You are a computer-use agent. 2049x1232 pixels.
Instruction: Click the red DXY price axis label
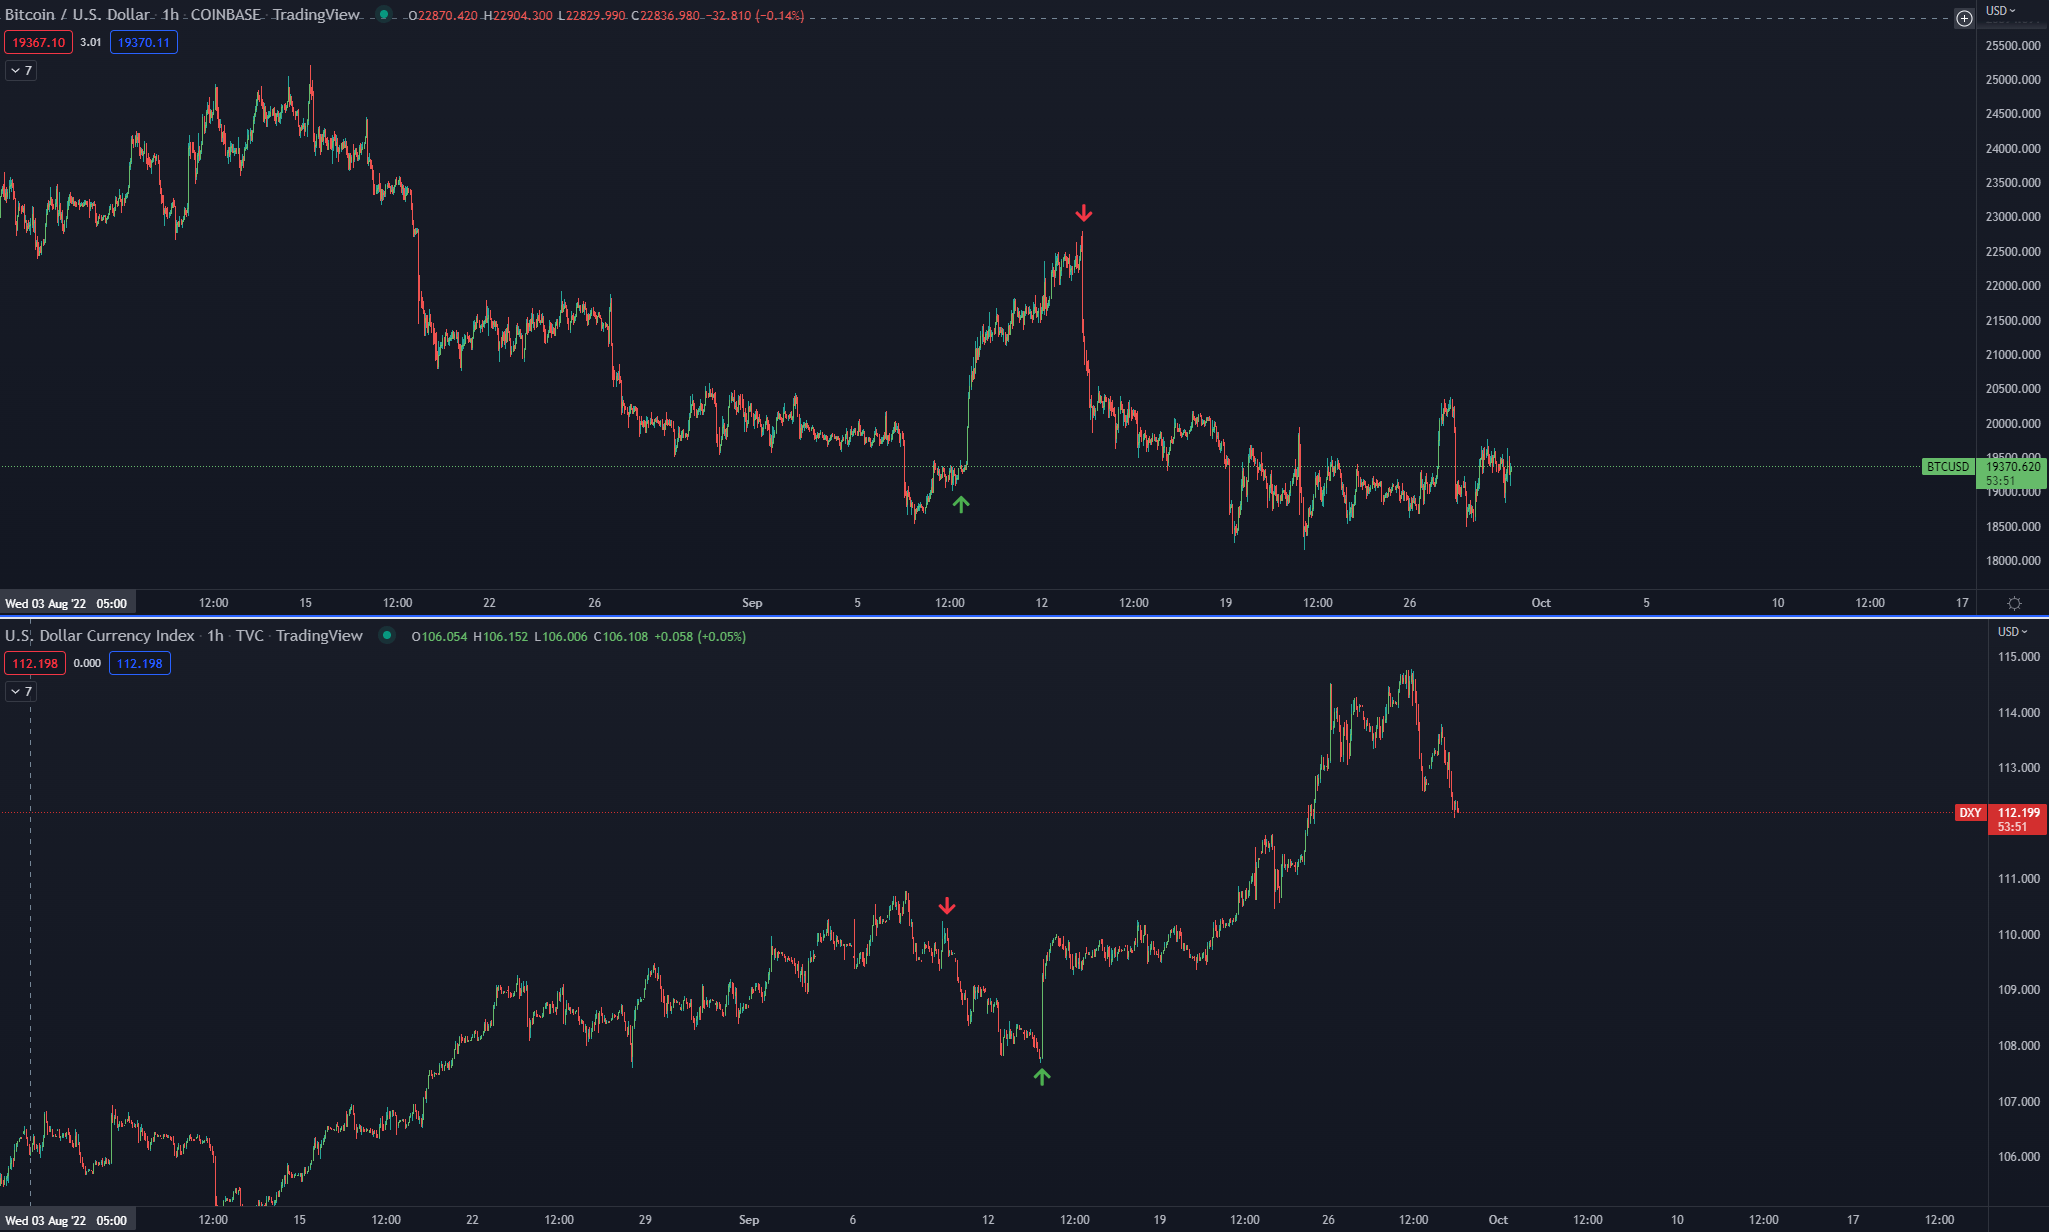tap(1970, 813)
